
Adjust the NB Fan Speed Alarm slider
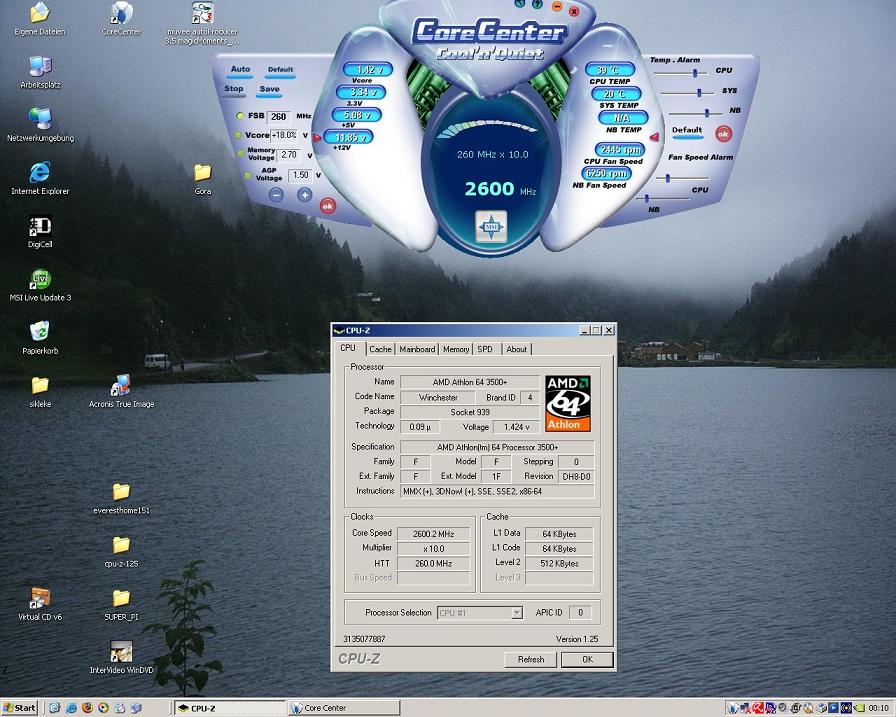647,198
